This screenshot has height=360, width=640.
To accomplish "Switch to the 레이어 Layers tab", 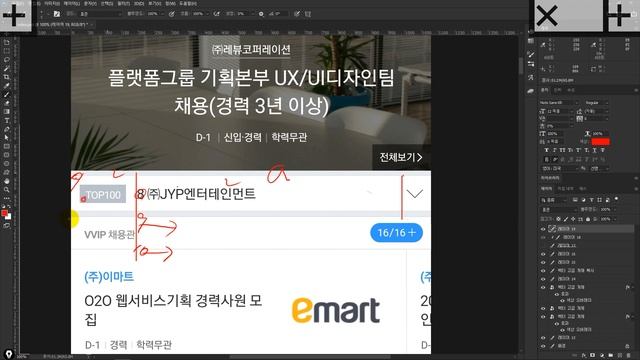I will pos(546,189).
